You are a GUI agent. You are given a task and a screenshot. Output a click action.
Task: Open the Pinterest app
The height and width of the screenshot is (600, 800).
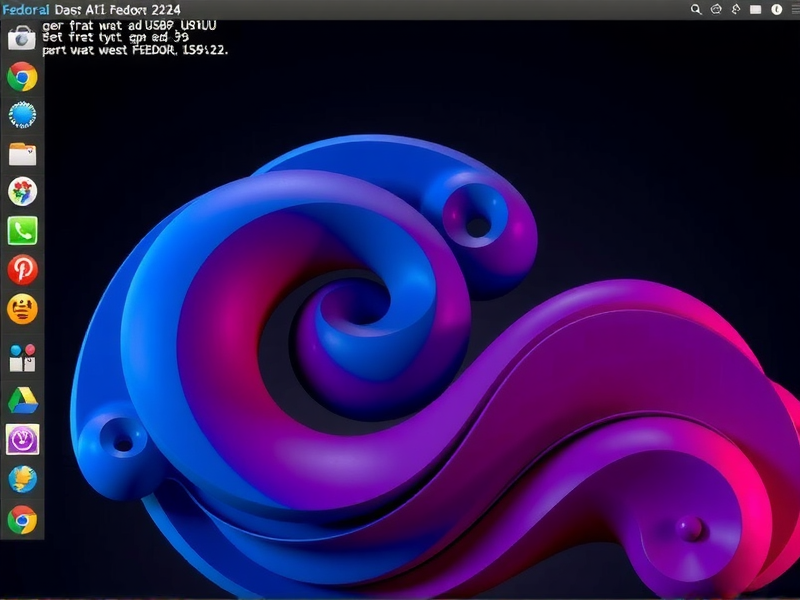click(x=20, y=268)
